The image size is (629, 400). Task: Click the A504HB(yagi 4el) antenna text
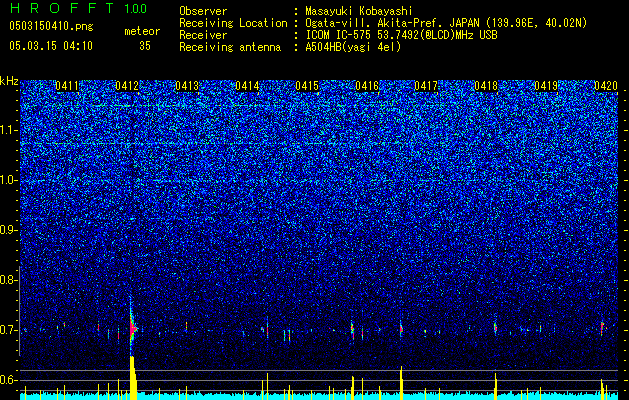pyautogui.click(x=353, y=47)
